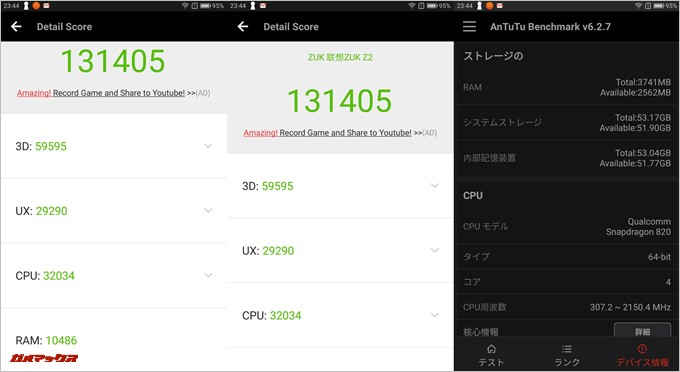Tap ストレージの section header

[x=493, y=56]
